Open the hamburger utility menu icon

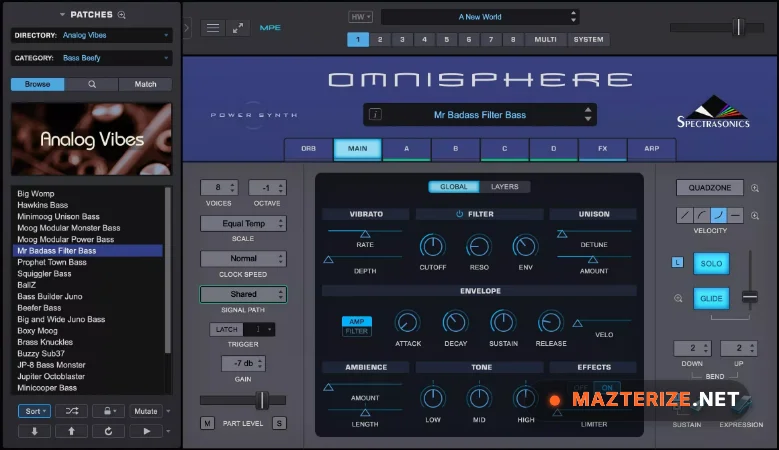[213, 28]
